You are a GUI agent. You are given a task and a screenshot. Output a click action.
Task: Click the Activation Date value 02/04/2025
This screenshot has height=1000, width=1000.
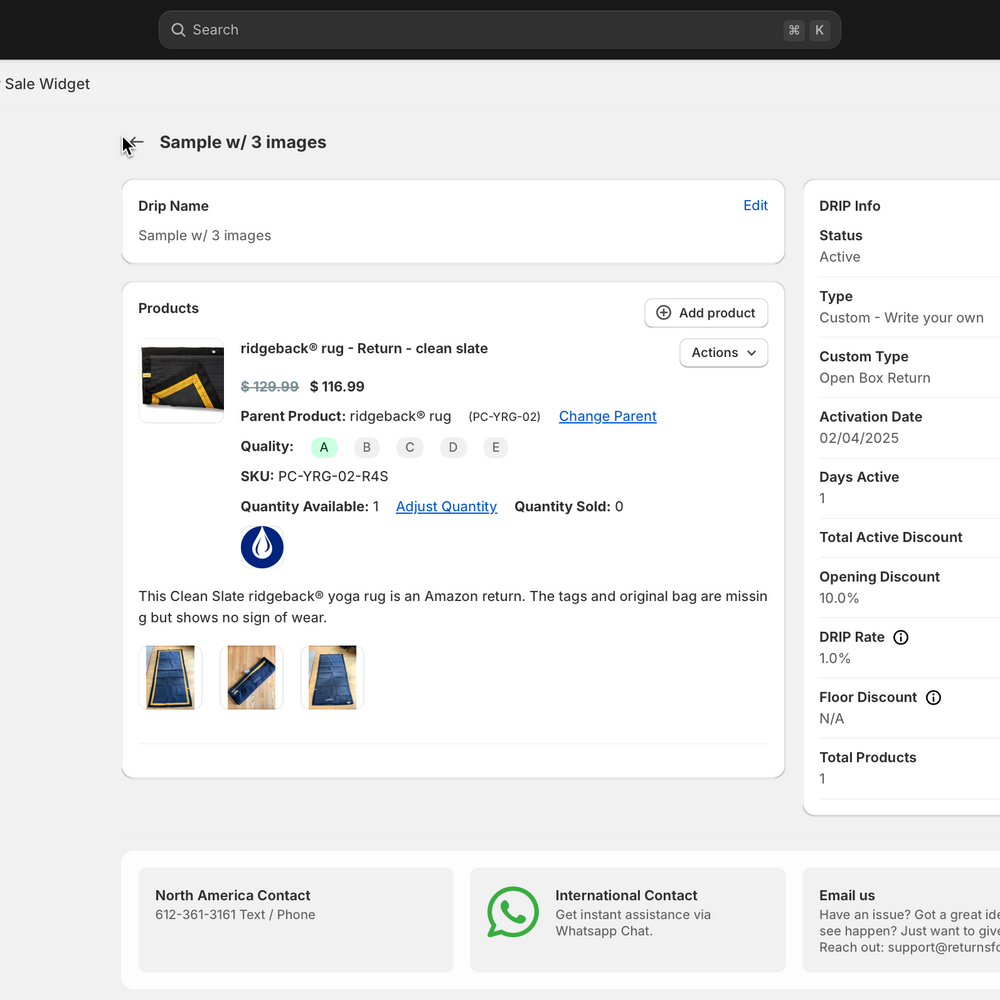[859, 438]
